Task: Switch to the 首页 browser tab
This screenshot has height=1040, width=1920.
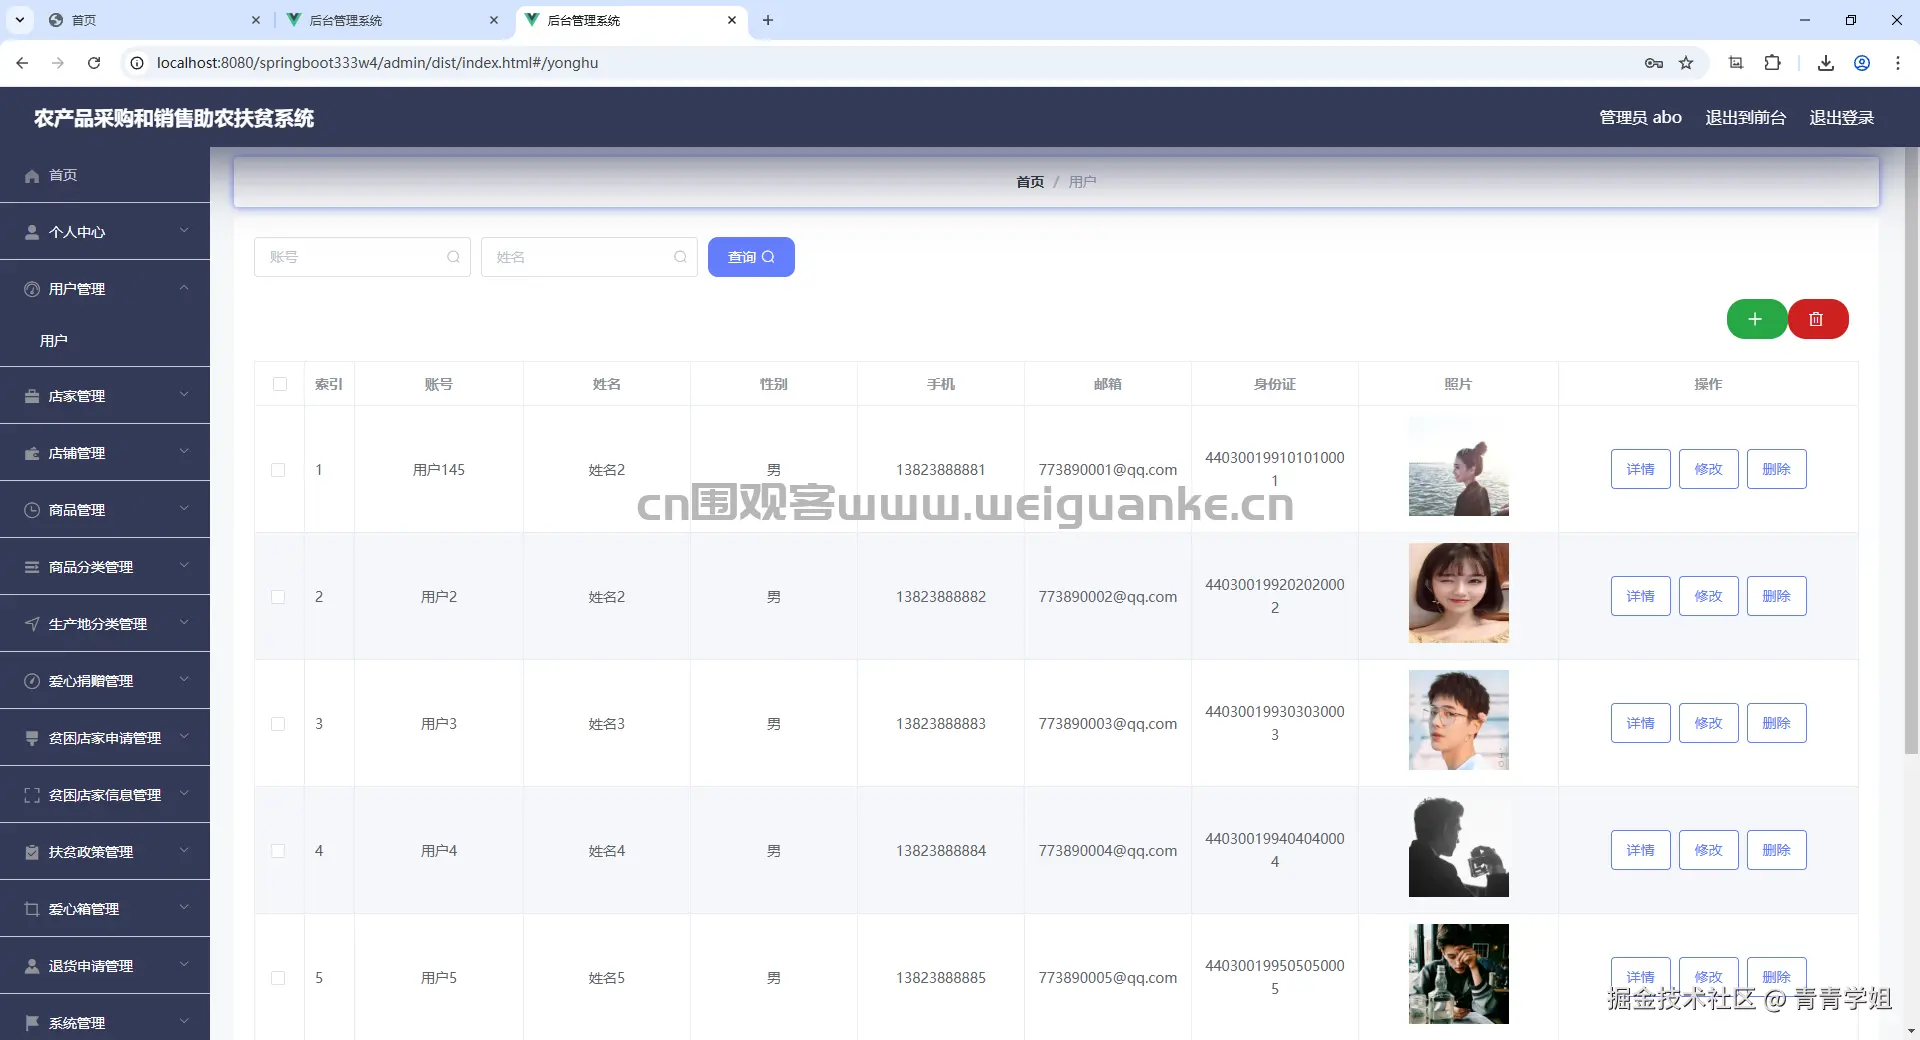Action: 155,20
